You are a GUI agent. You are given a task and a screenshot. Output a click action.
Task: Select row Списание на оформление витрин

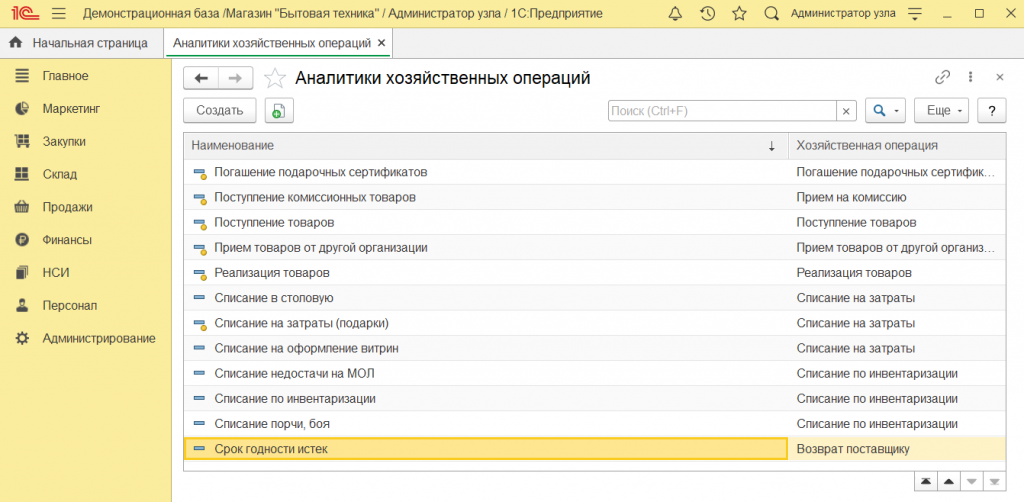[x=594, y=349]
